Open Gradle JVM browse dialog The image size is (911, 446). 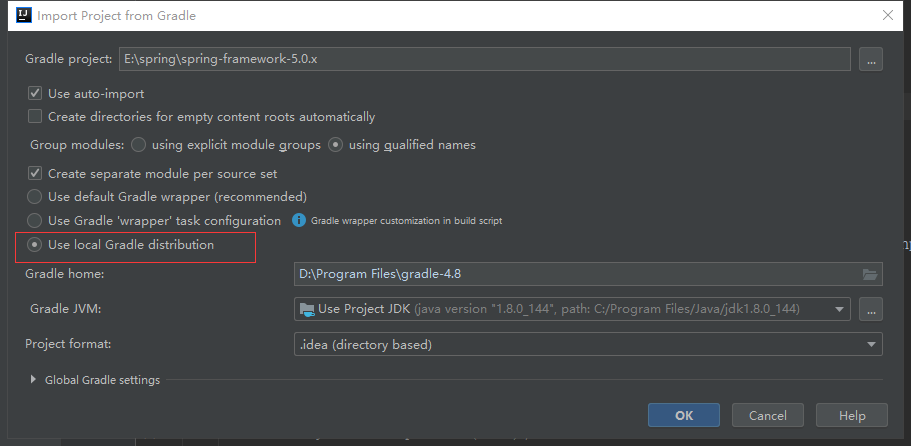tap(870, 308)
